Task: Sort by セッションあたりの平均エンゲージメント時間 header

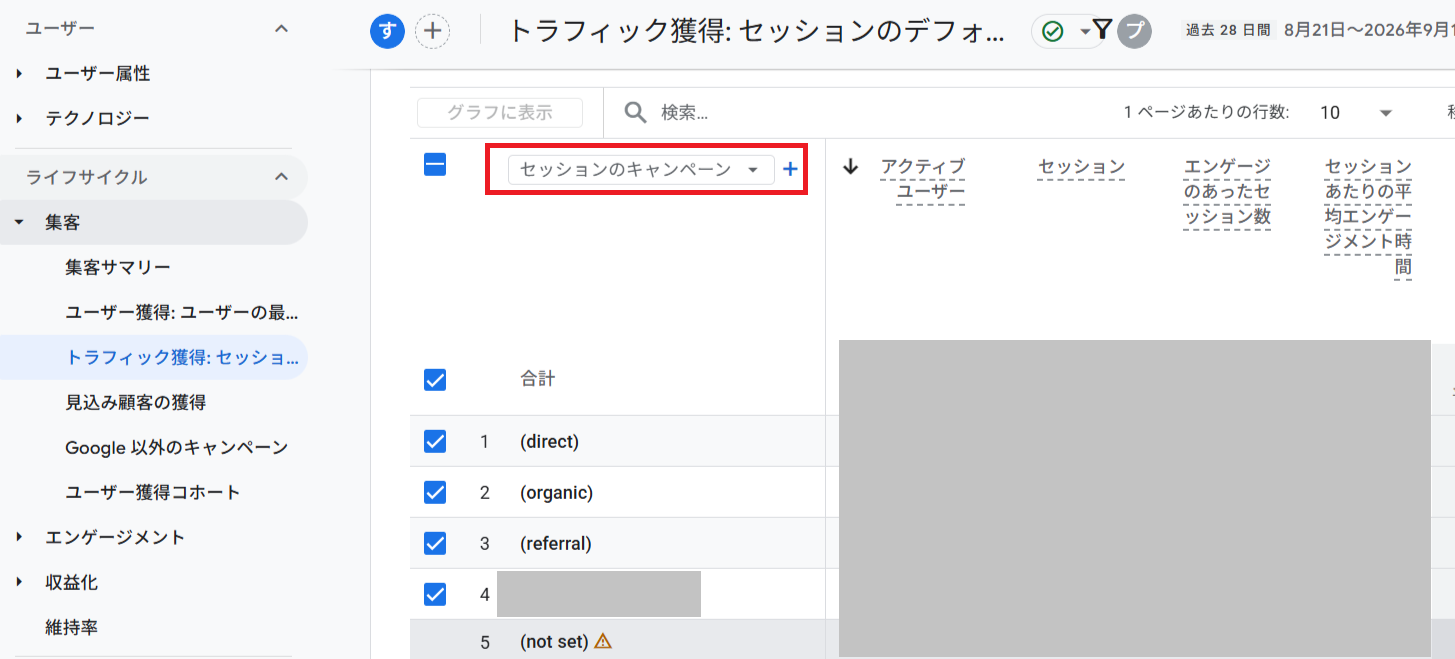Action: 1368,216
